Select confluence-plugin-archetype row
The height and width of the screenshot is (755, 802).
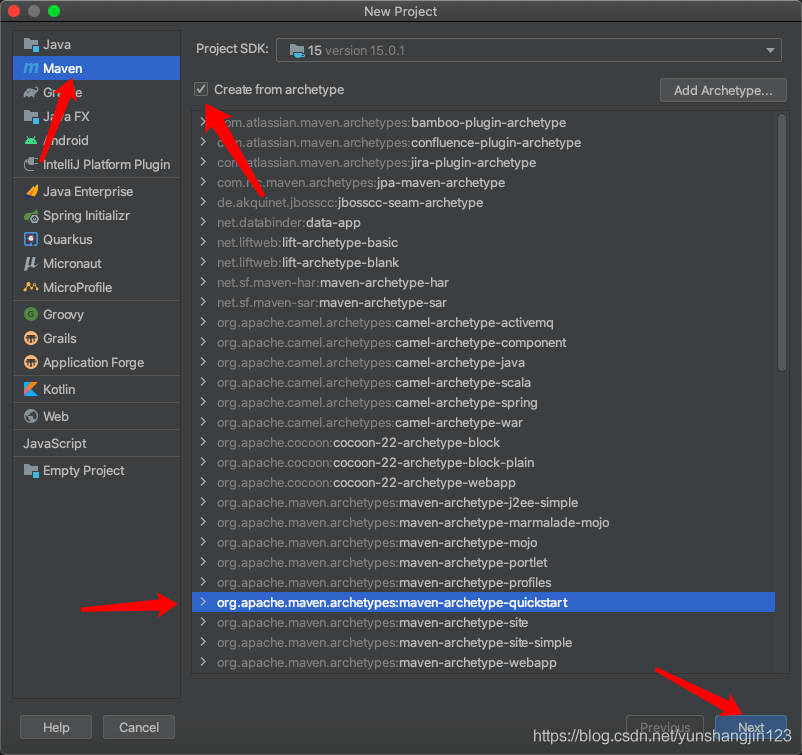pyautogui.click(x=483, y=142)
